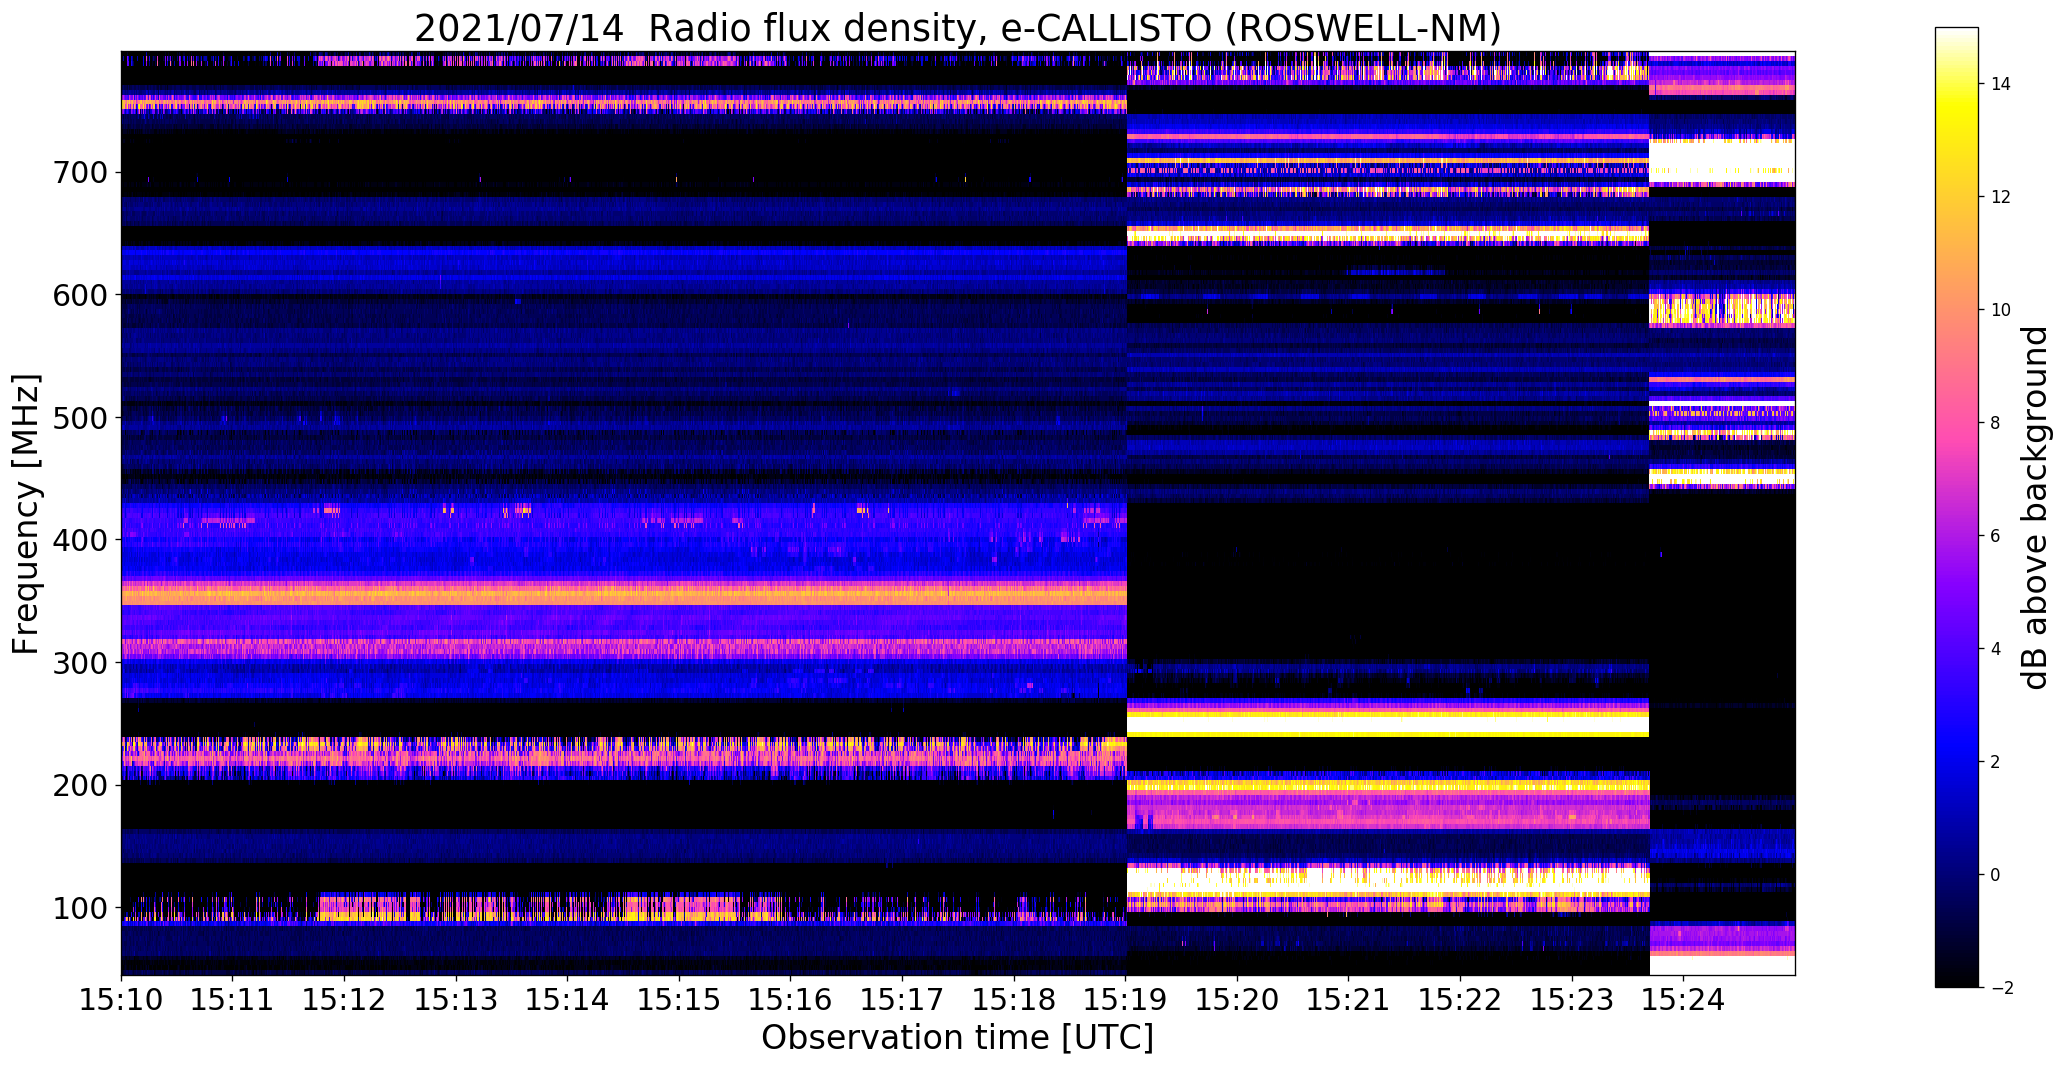This screenshot has height=1067, width=2066.
Task: Click the 15:17 time tick label
Action: pyautogui.click(x=903, y=999)
